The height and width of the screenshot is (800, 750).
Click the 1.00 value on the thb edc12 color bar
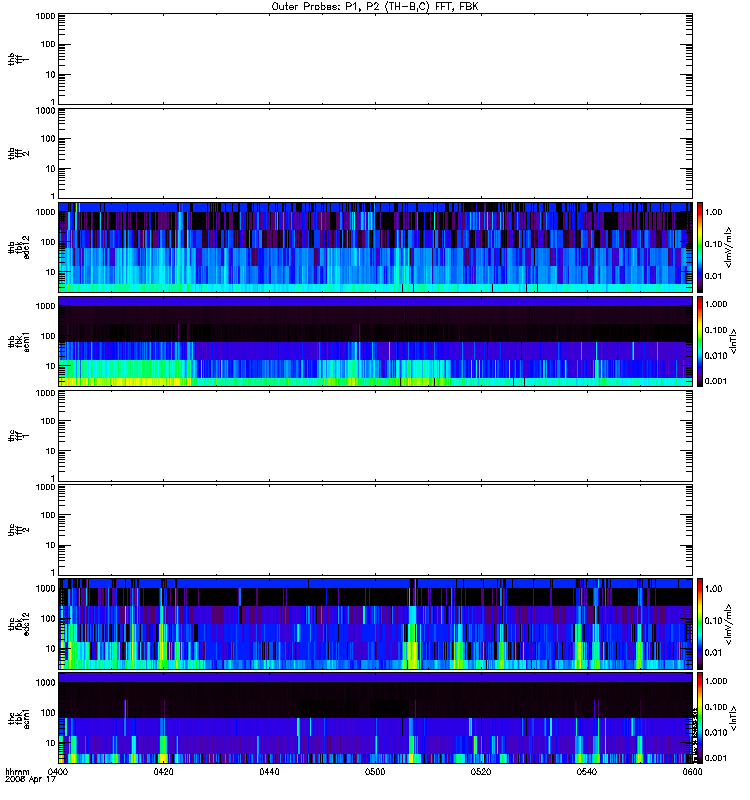click(713, 212)
